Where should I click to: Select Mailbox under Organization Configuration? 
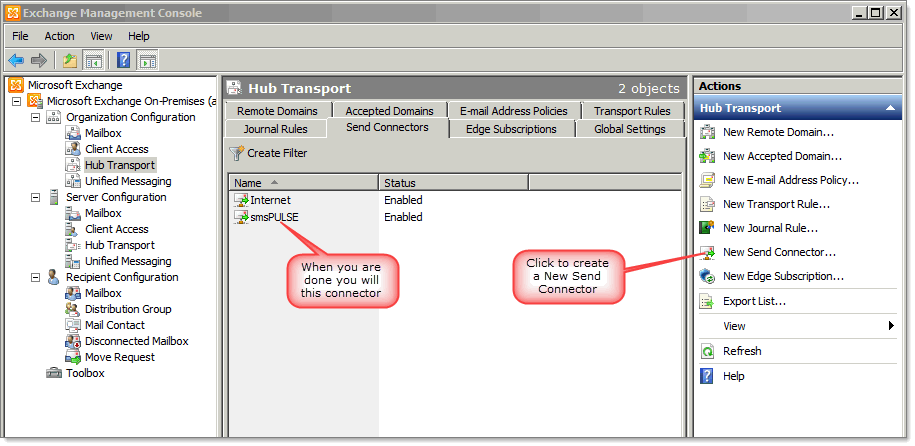pyautogui.click(x=103, y=133)
